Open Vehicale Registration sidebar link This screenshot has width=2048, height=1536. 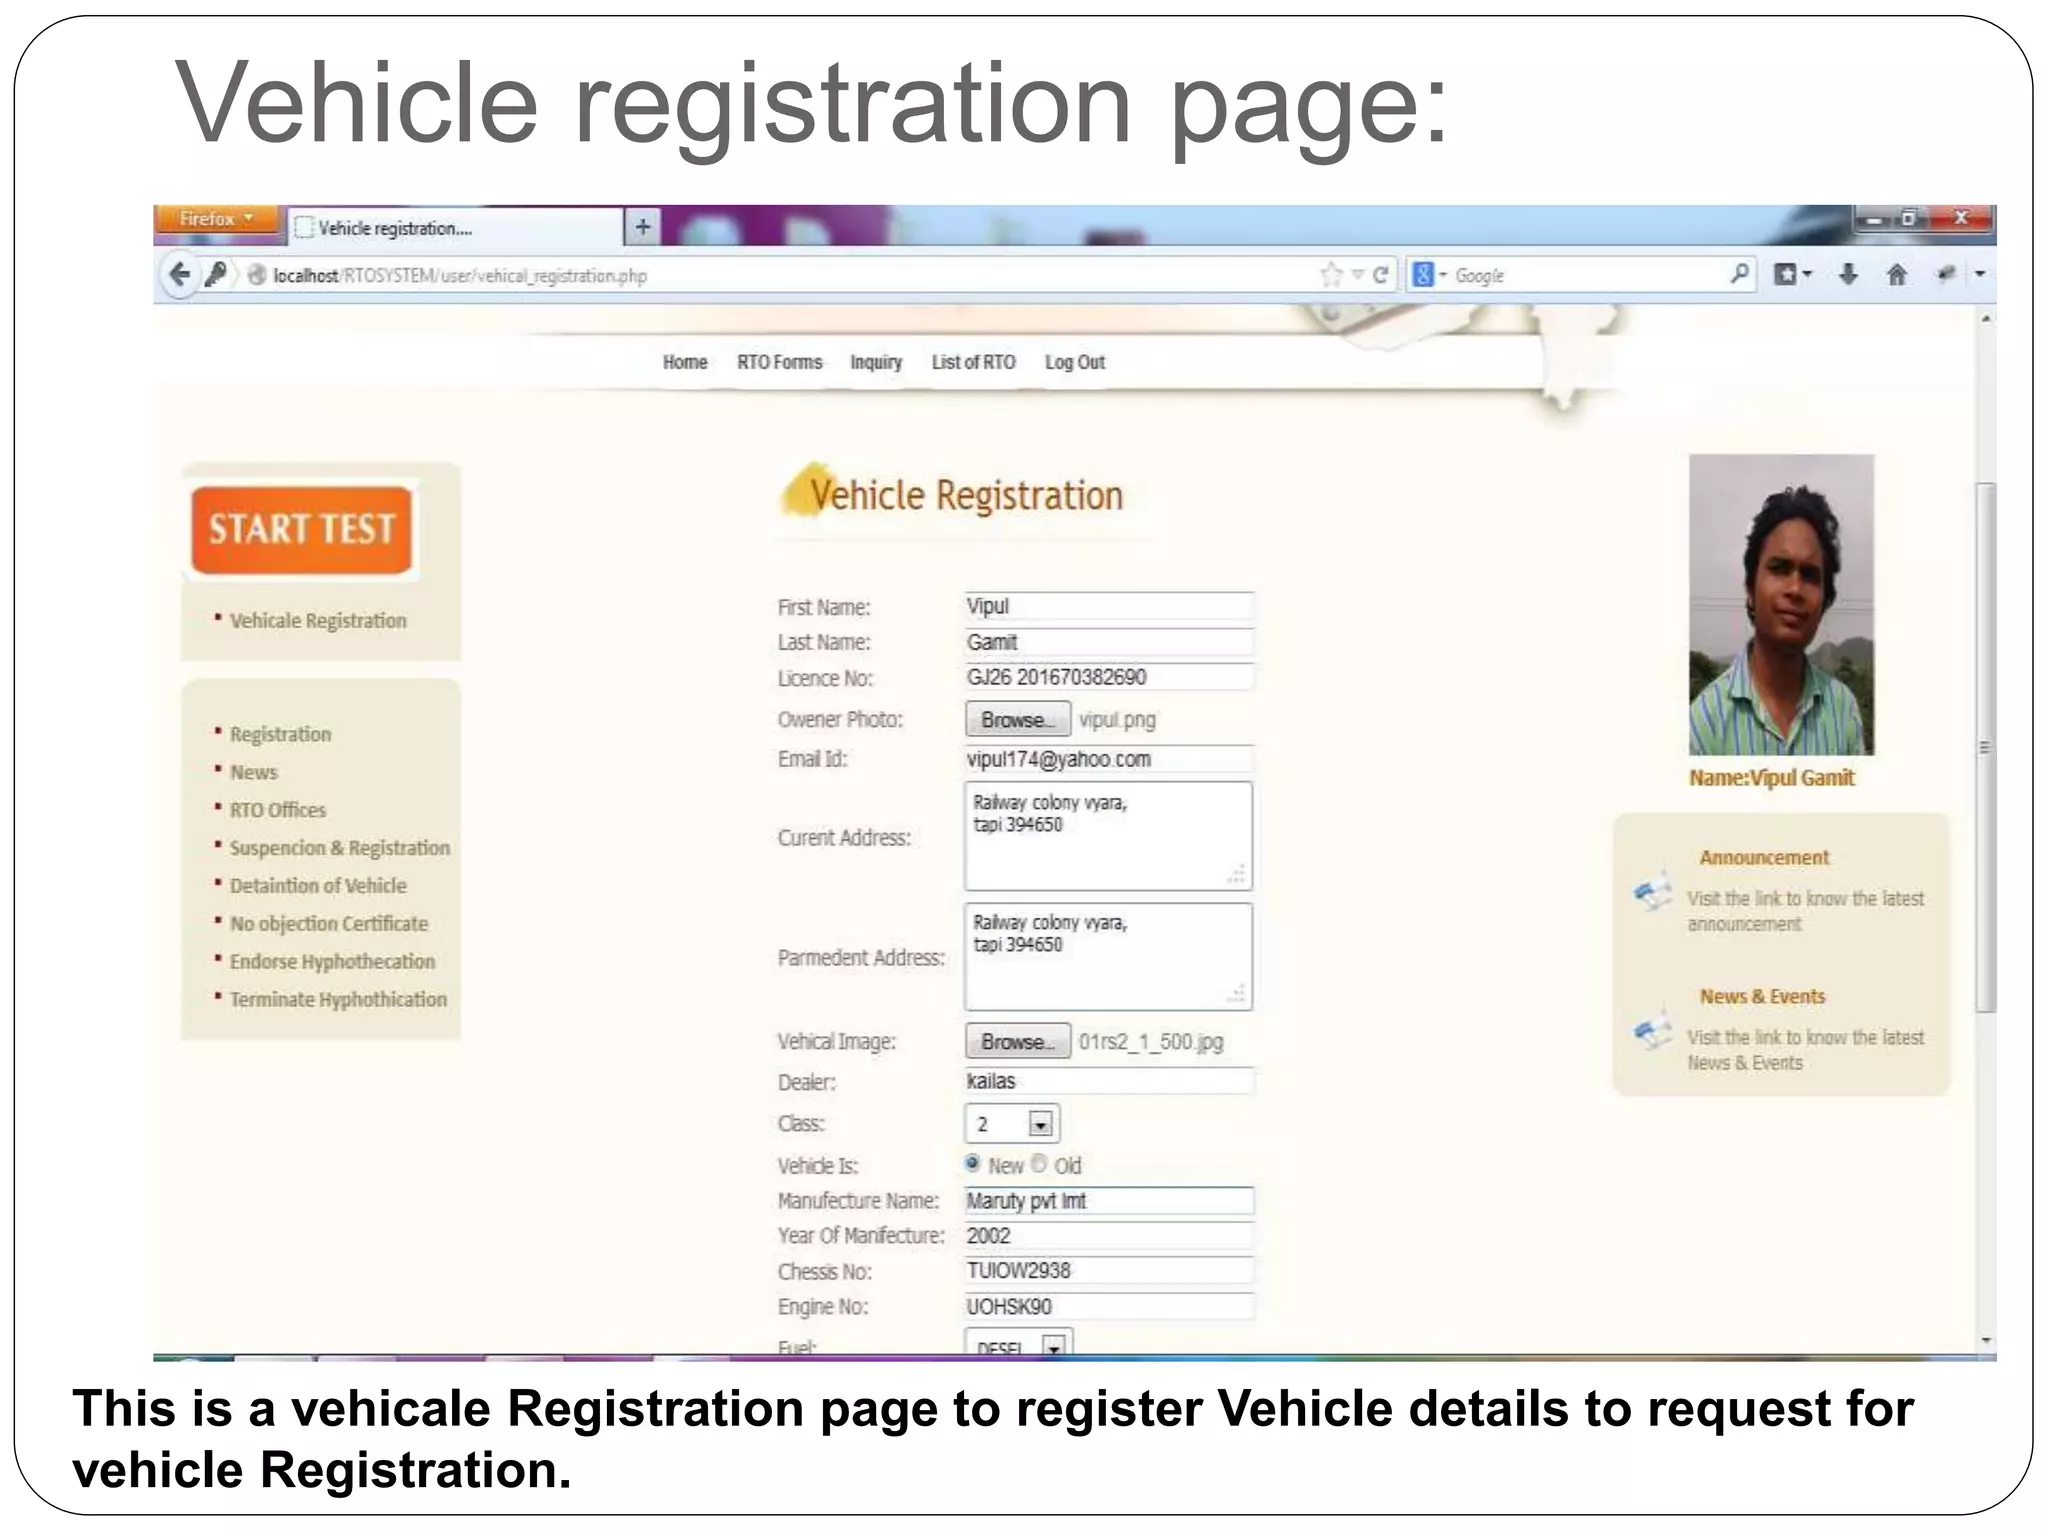pyautogui.click(x=318, y=620)
